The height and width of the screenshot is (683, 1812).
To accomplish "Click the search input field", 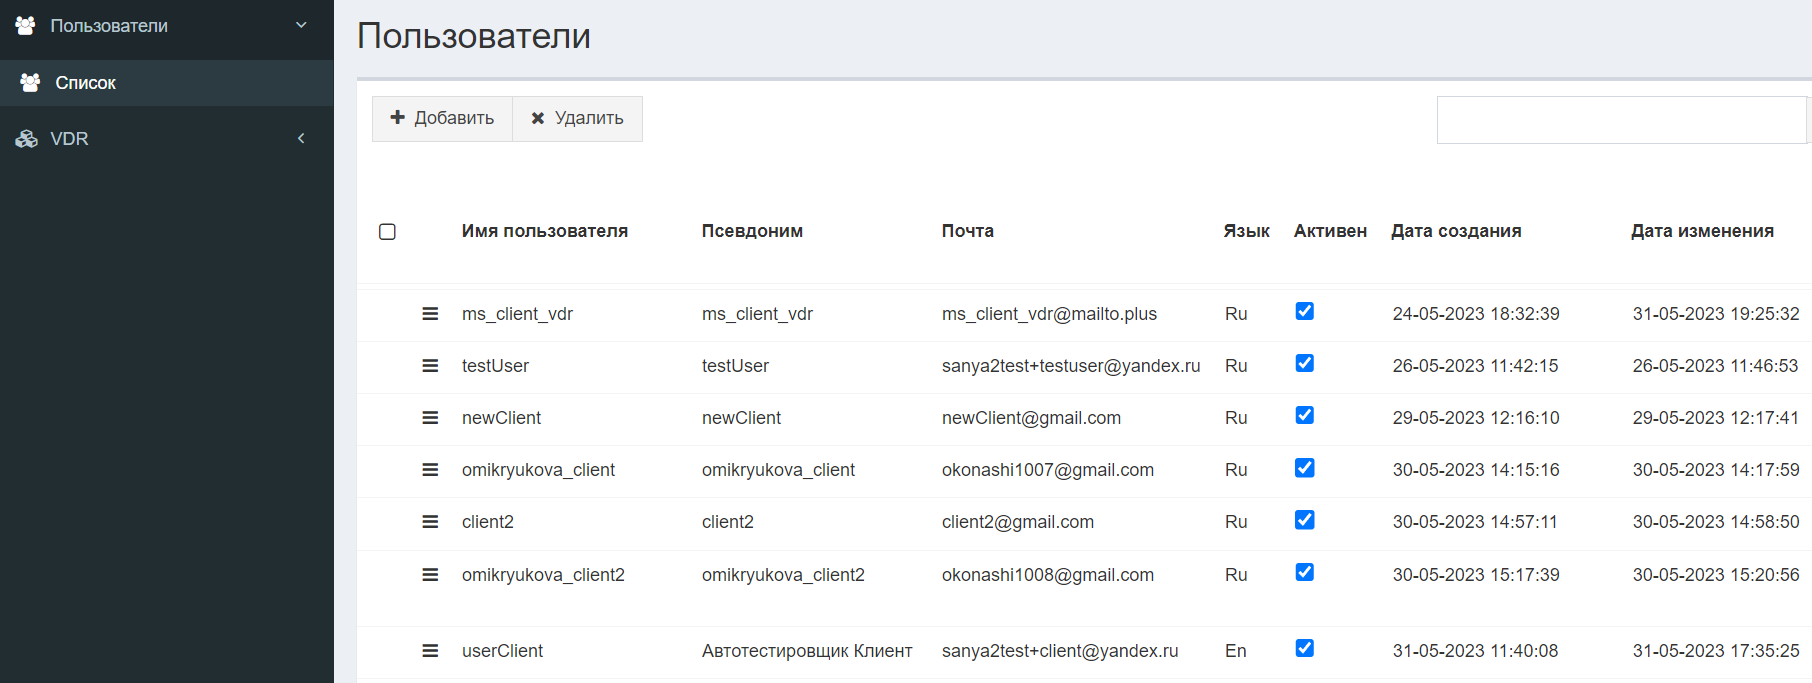I will click(1620, 120).
